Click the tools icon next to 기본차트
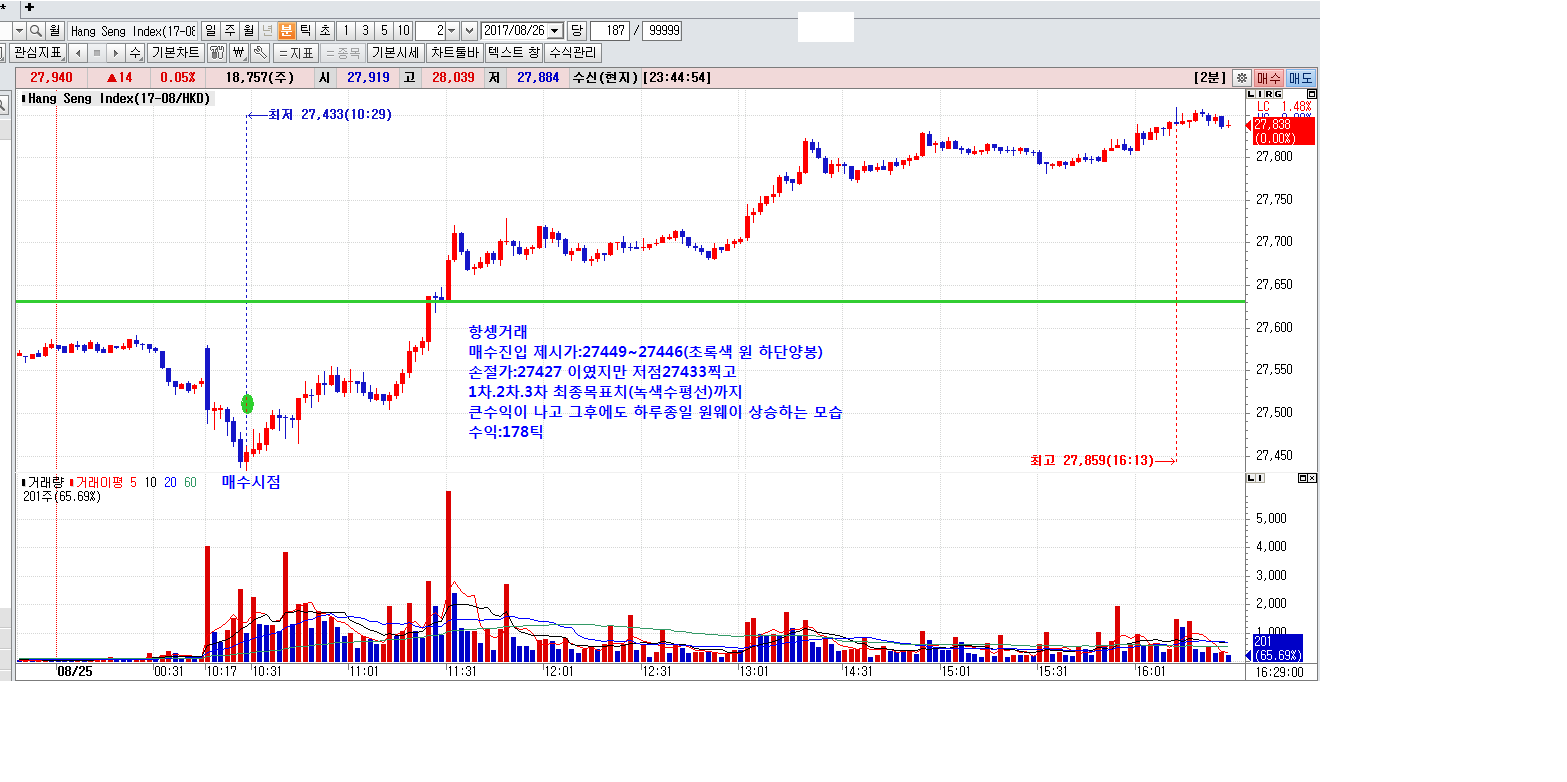The image size is (1567, 782). click(217, 53)
